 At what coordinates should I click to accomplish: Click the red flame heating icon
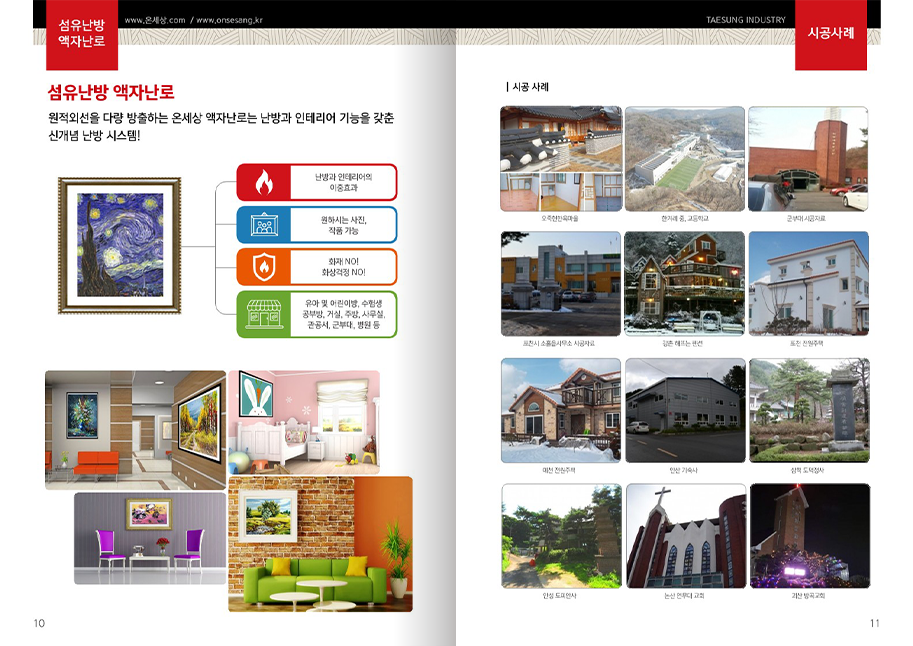tap(264, 182)
